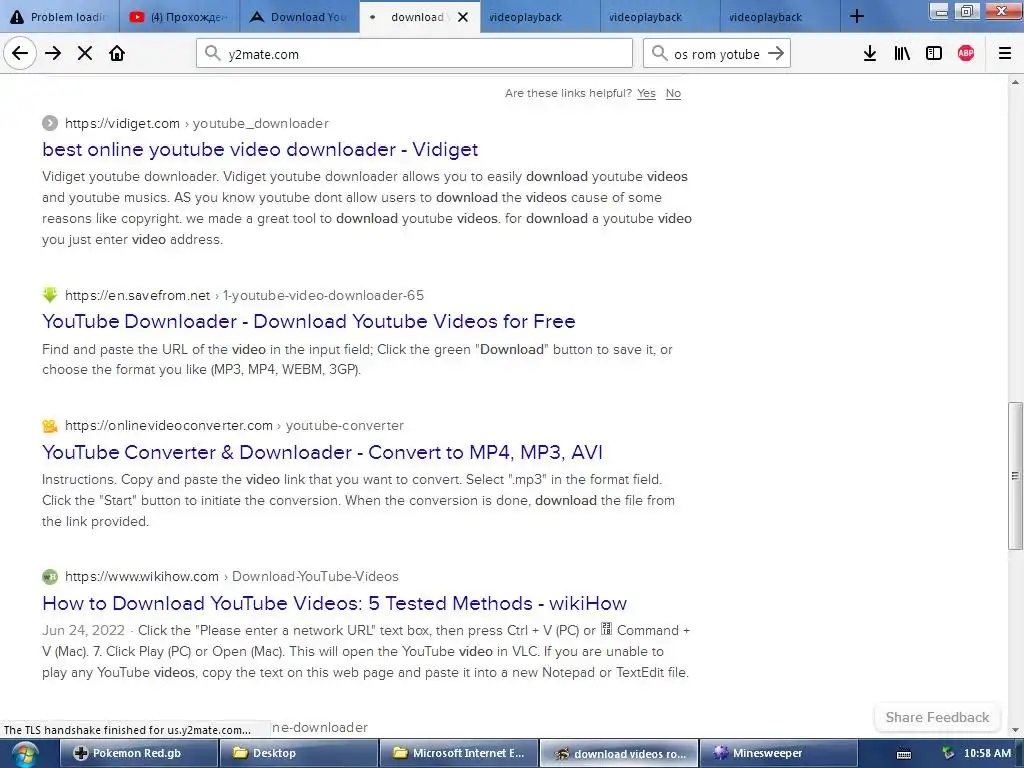Click the https://onlinevideoconverter.com URL text
Viewport: 1024px width, 768px height.
click(168, 425)
